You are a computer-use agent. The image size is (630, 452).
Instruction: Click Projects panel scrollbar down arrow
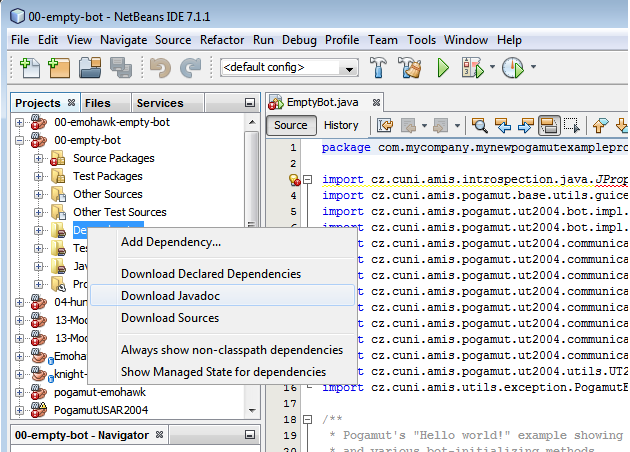tap(252, 410)
